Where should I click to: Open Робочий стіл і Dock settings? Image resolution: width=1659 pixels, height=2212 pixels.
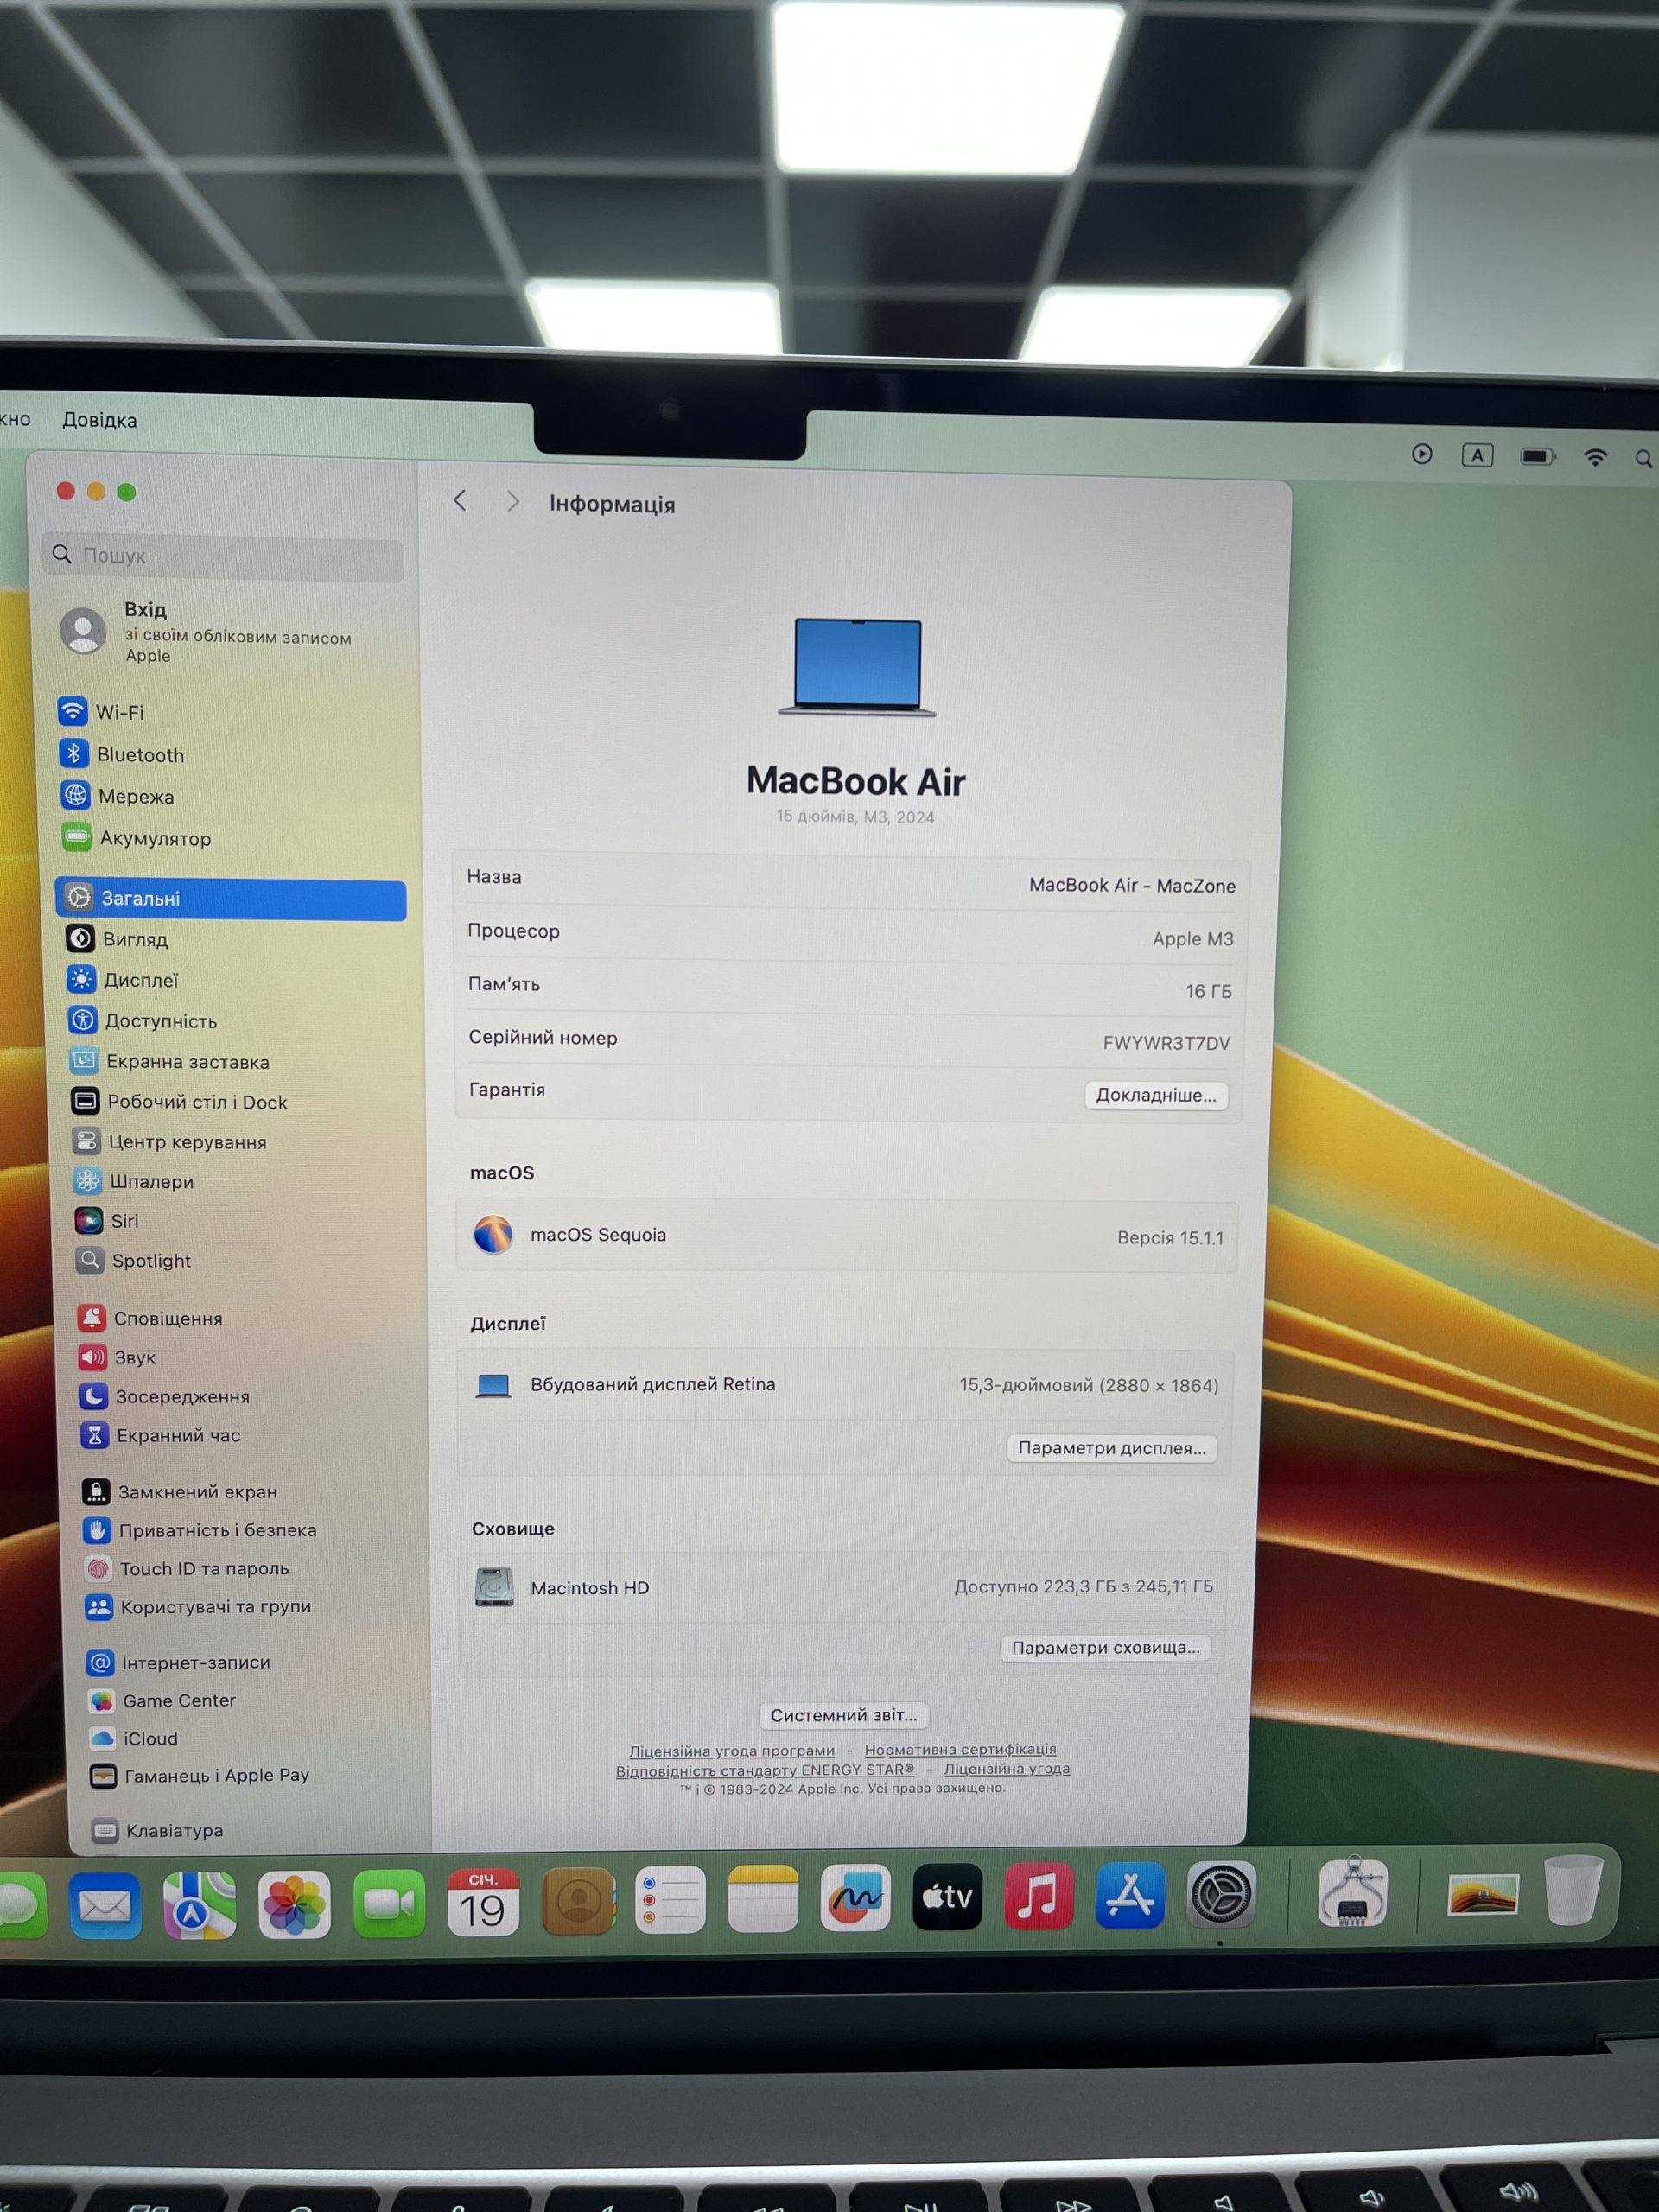[x=179, y=1101]
